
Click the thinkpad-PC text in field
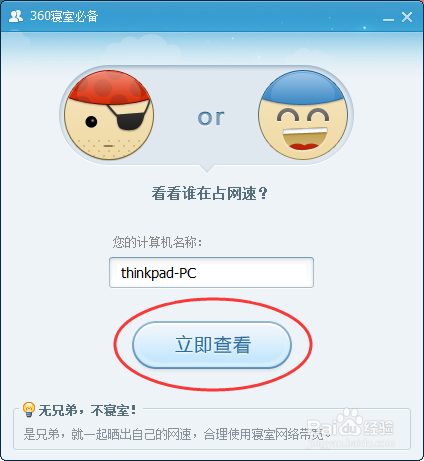tap(159, 273)
